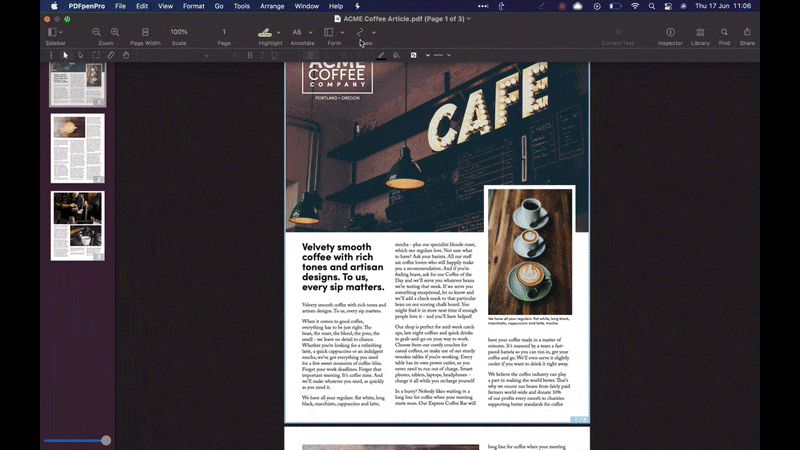Select the Annotate text tool
This screenshot has width=800, height=450.
[x=297, y=32]
